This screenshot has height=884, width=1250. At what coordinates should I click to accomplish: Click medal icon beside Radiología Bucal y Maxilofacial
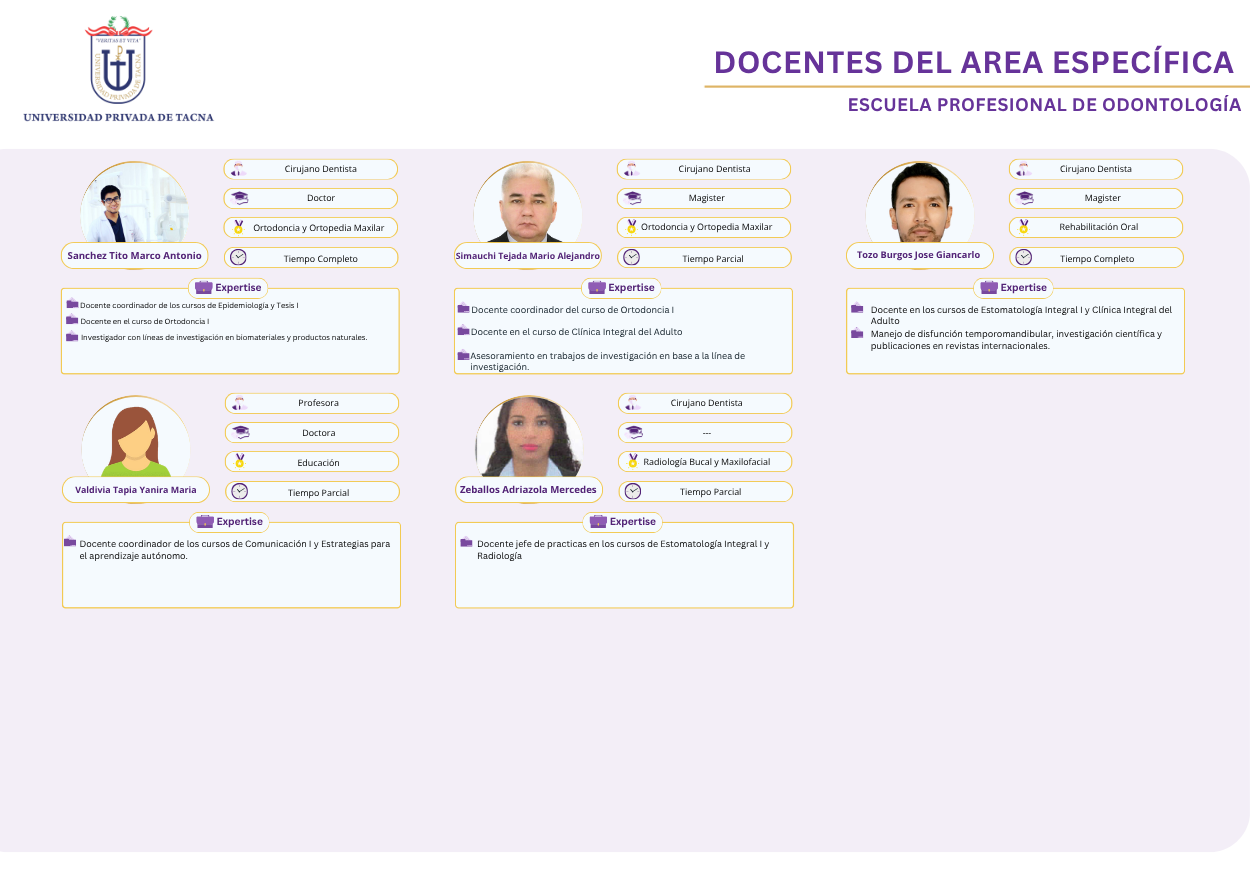(632, 461)
